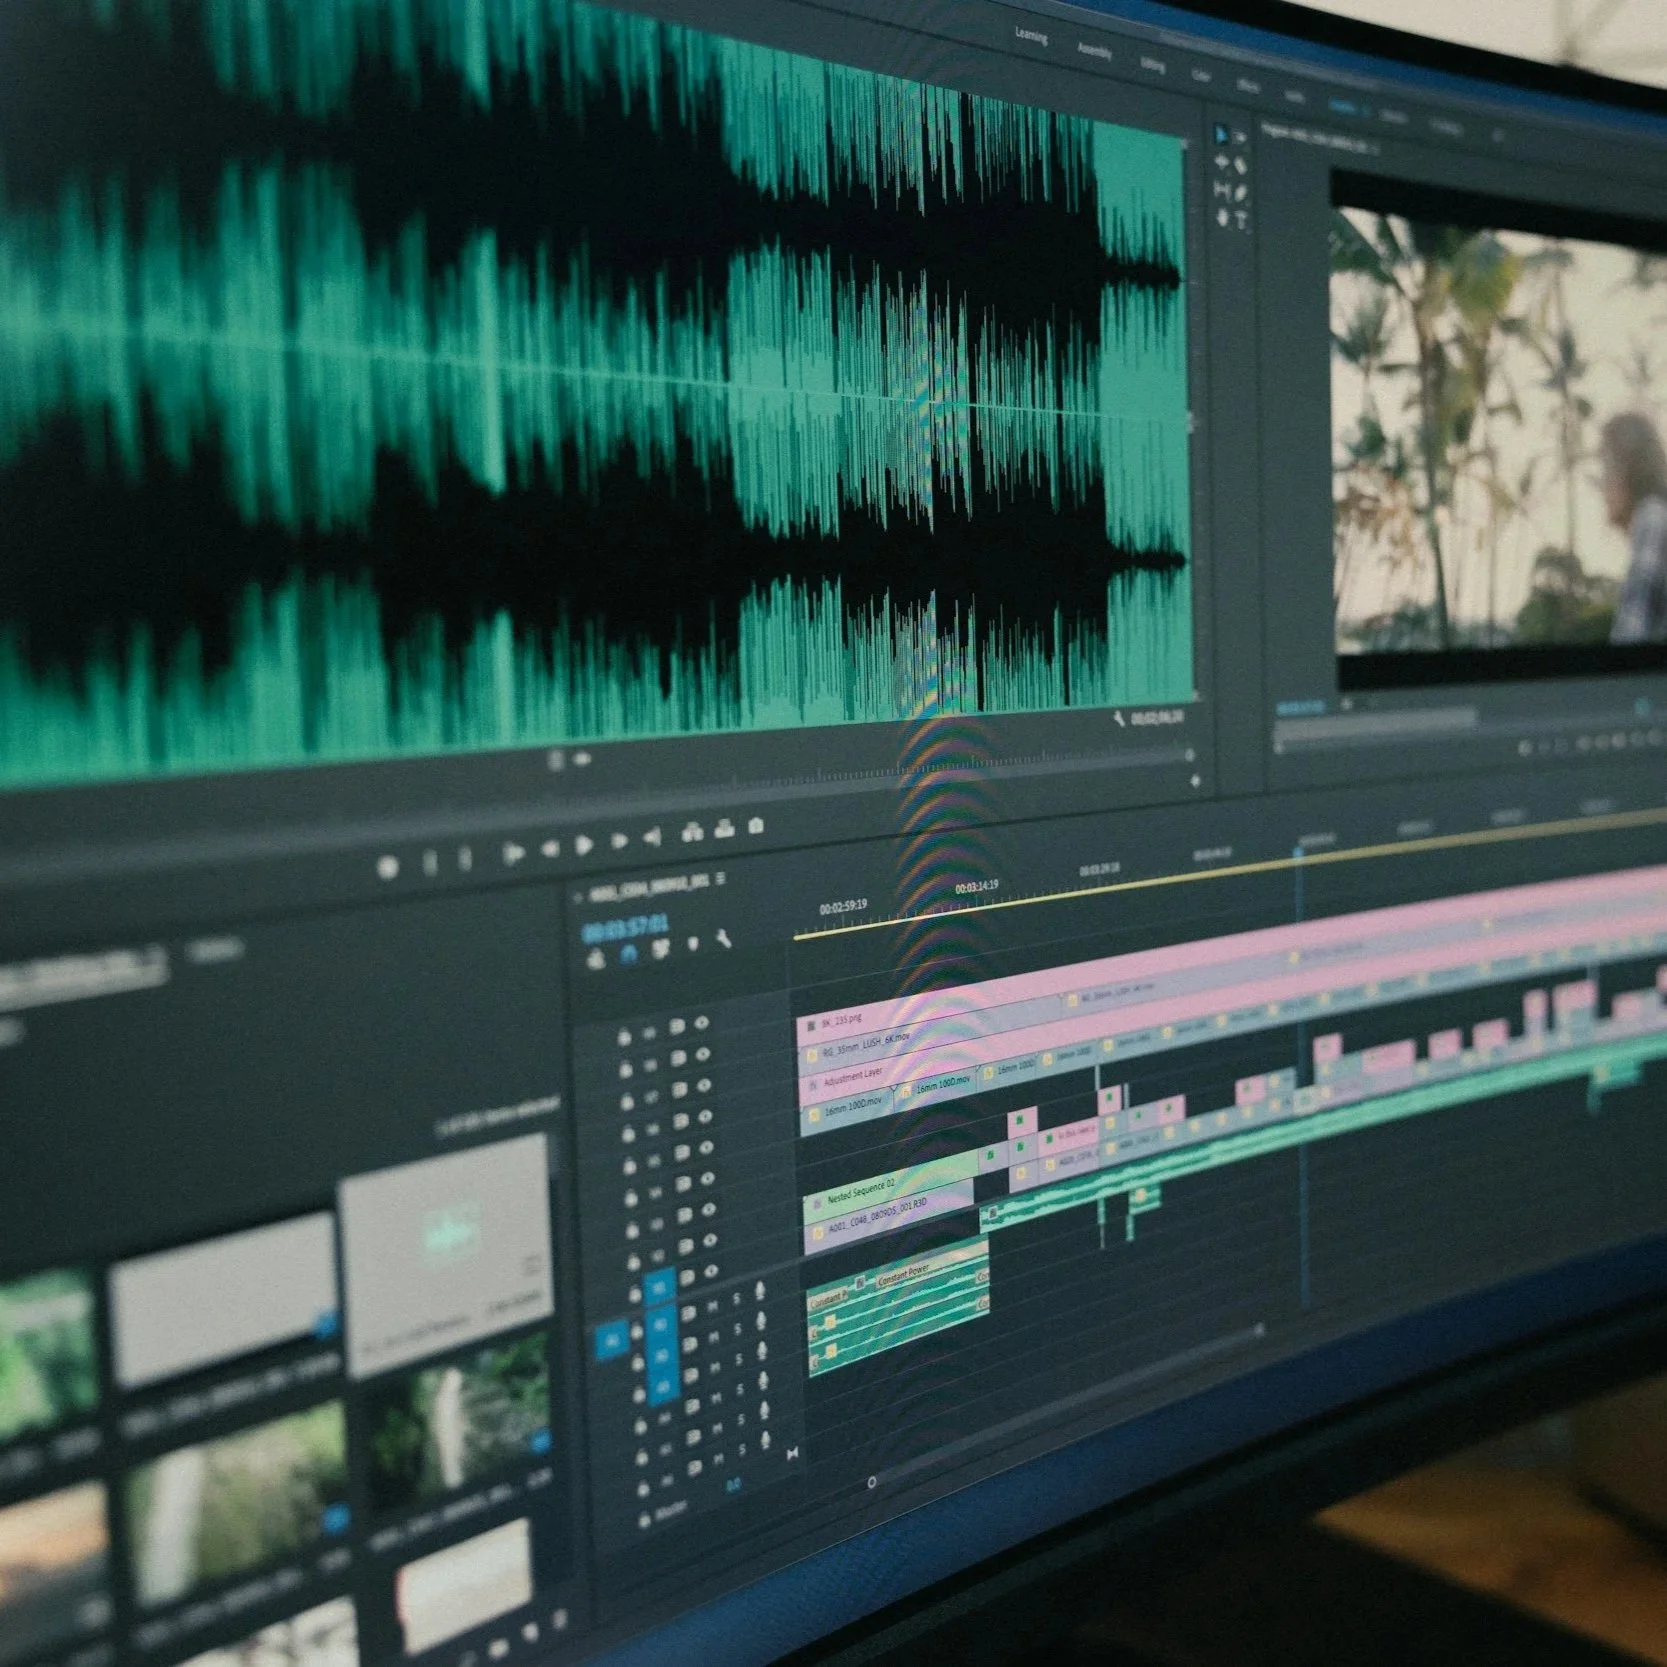Image resolution: width=1667 pixels, height=1667 pixels.
Task: Select the Hand tool
Action: (x=1223, y=217)
